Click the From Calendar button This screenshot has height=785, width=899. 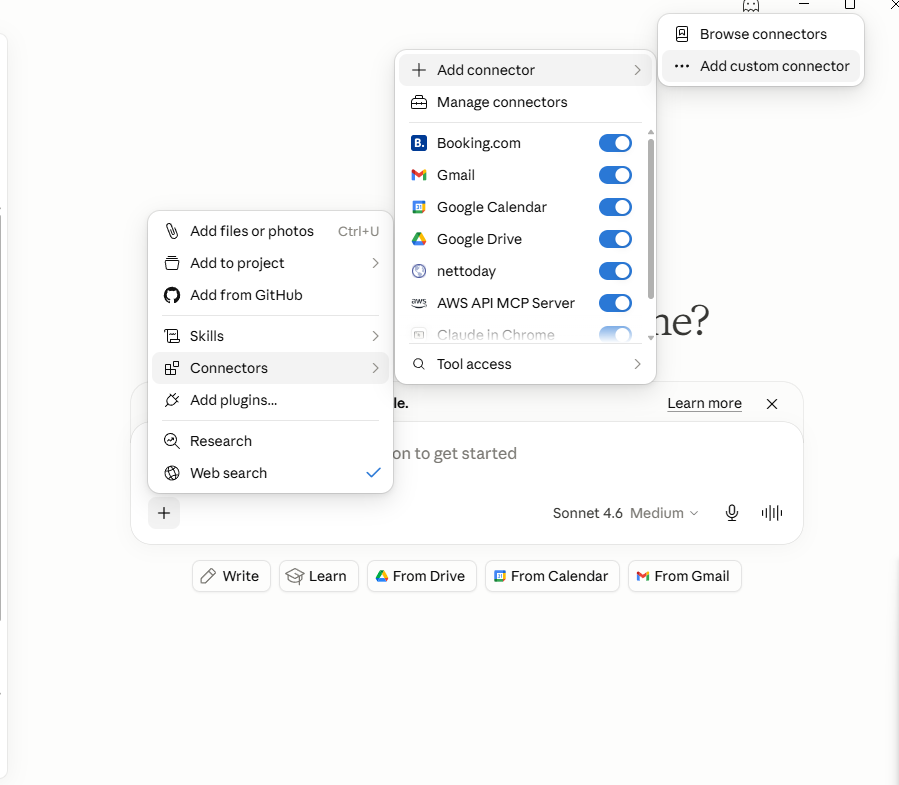click(x=552, y=576)
